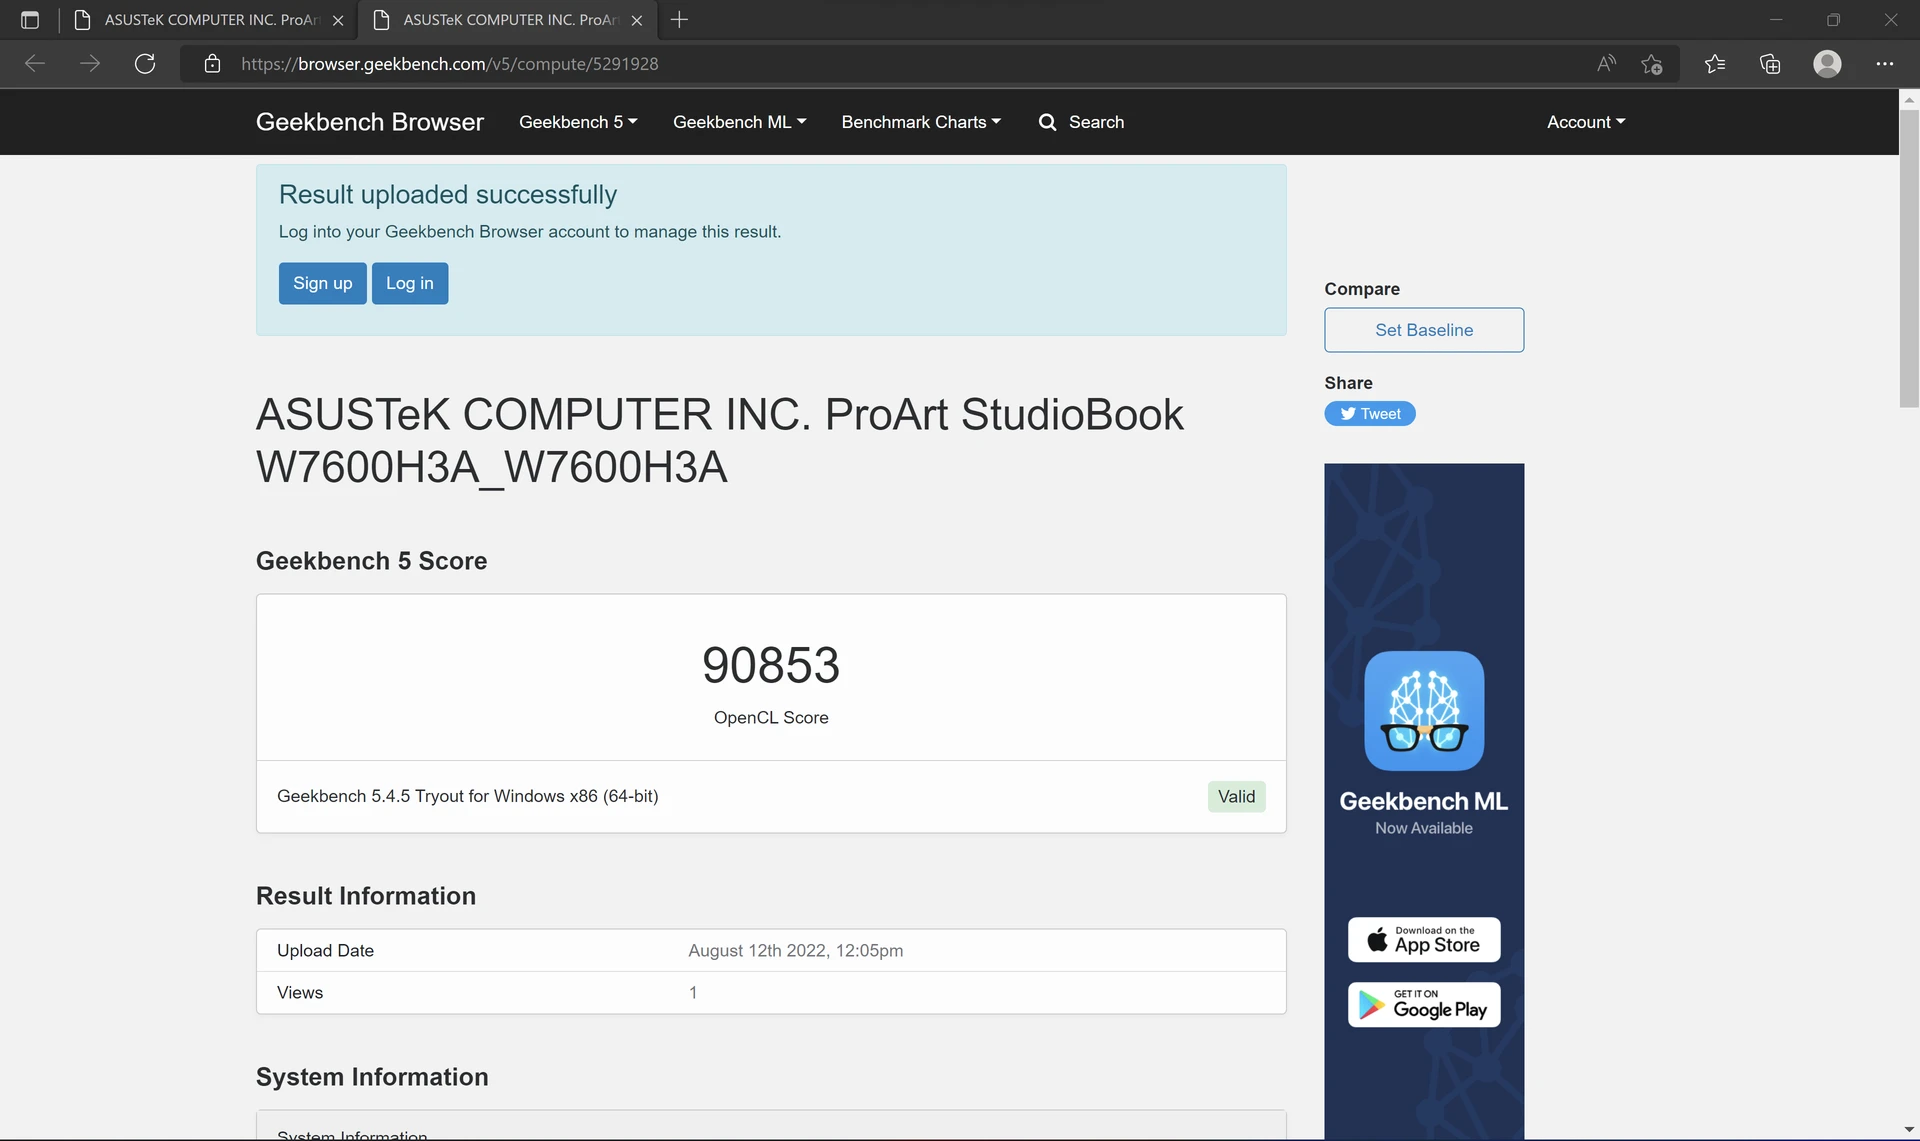Image resolution: width=1920 pixels, height=1141 pixels.
Task: Open the Account dropdown menu
Action: [x=1586, y=122]
